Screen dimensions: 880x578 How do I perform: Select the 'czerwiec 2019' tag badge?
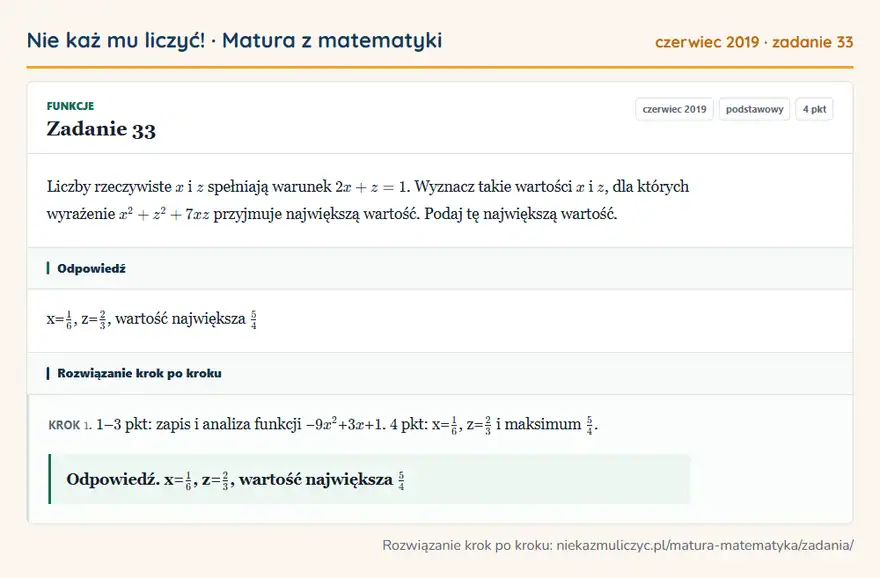tap(674, 109)
